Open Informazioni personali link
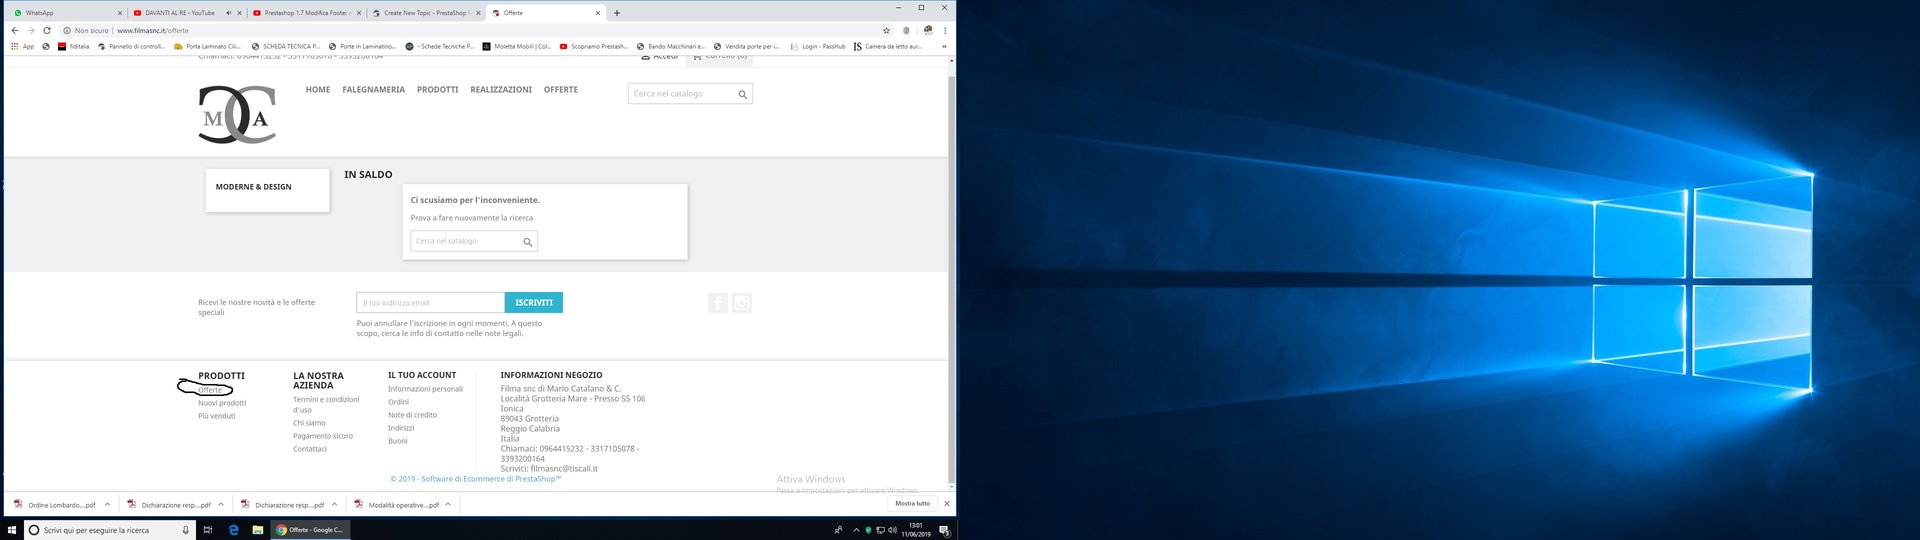 (425, 389)
